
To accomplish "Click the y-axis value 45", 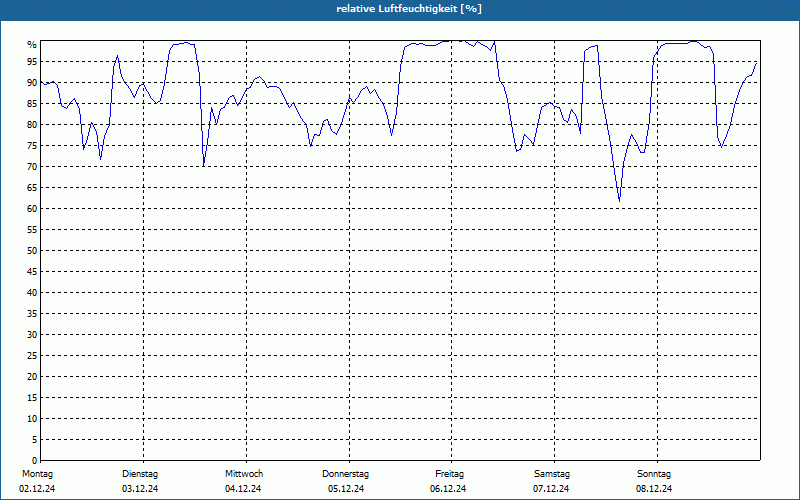I will tap(32, 272).
